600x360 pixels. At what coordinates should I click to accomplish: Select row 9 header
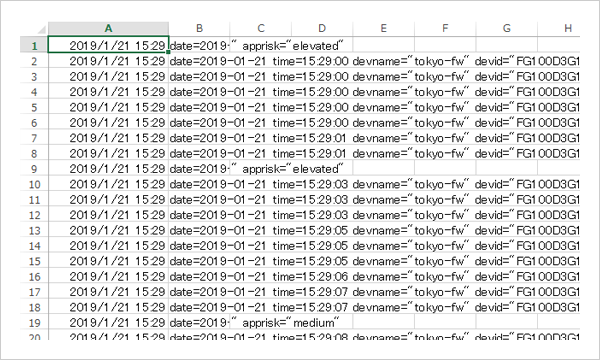[x=34, y=169]
